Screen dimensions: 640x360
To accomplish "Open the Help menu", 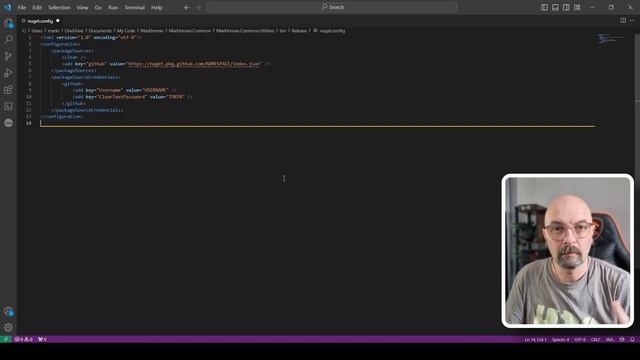I will 157,7.
